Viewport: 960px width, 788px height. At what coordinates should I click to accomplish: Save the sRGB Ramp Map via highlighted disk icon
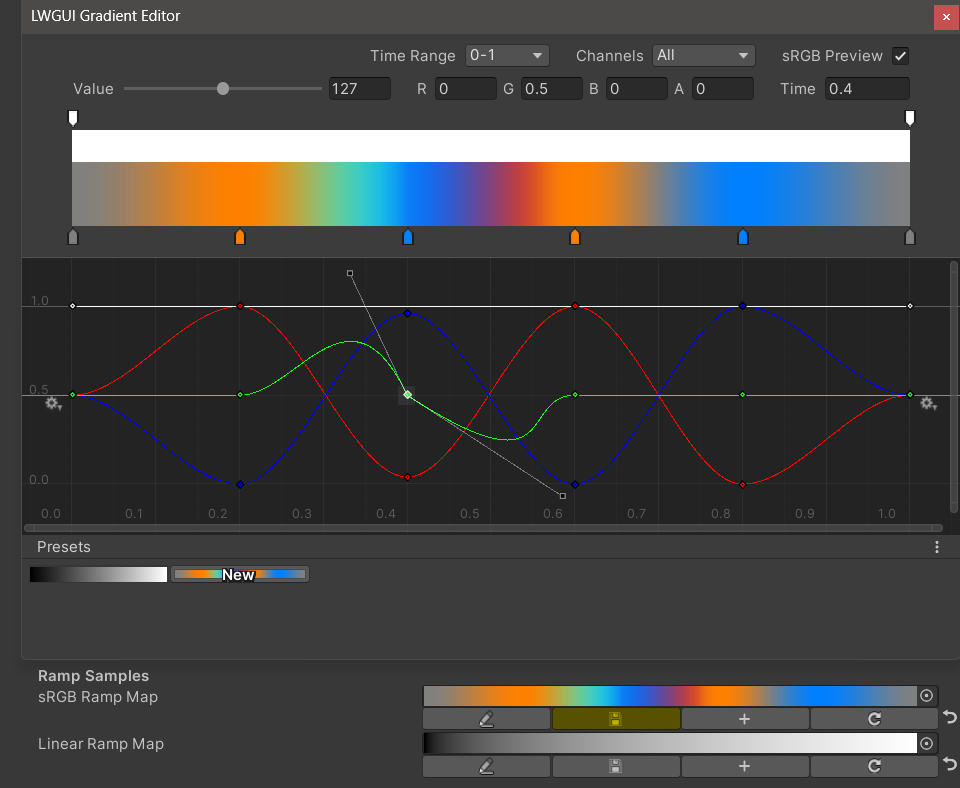pyautogui.click(x=615, y=719)
